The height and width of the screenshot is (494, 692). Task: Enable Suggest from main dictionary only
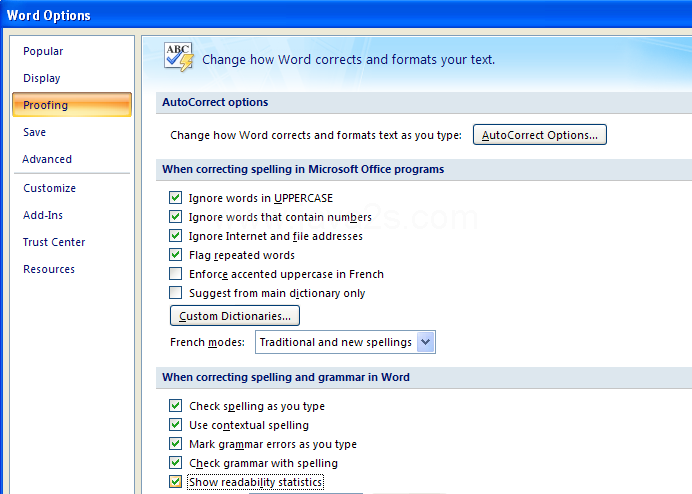(175, 292)
